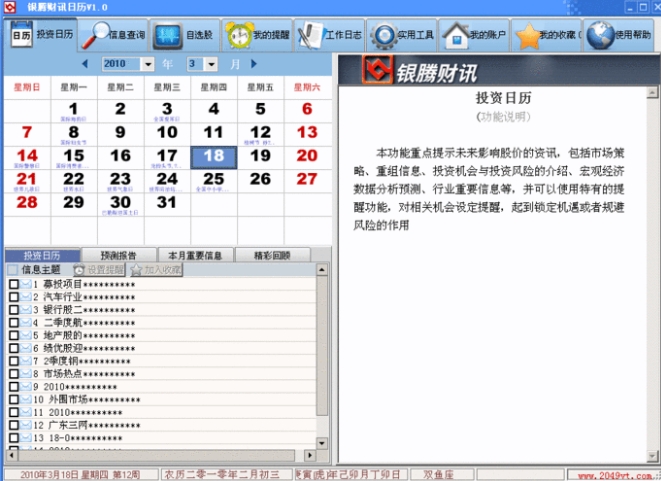The image size is (661, 481).
Task: Open 我的提醒 alarm clock icon
Action: click(239, 35)
